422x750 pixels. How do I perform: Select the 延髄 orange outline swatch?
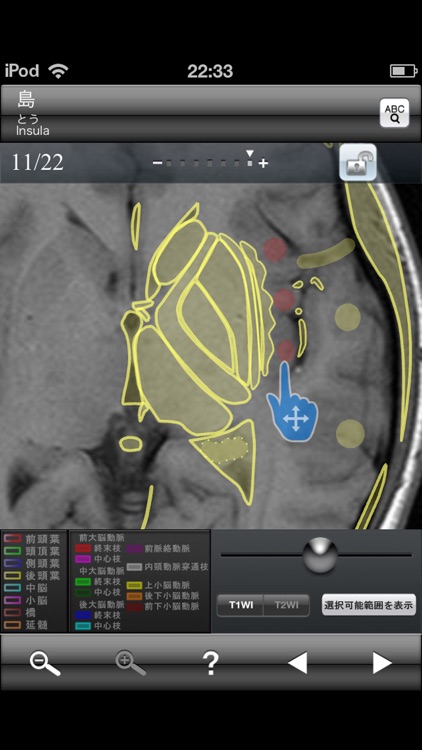(x=12, y=625)
